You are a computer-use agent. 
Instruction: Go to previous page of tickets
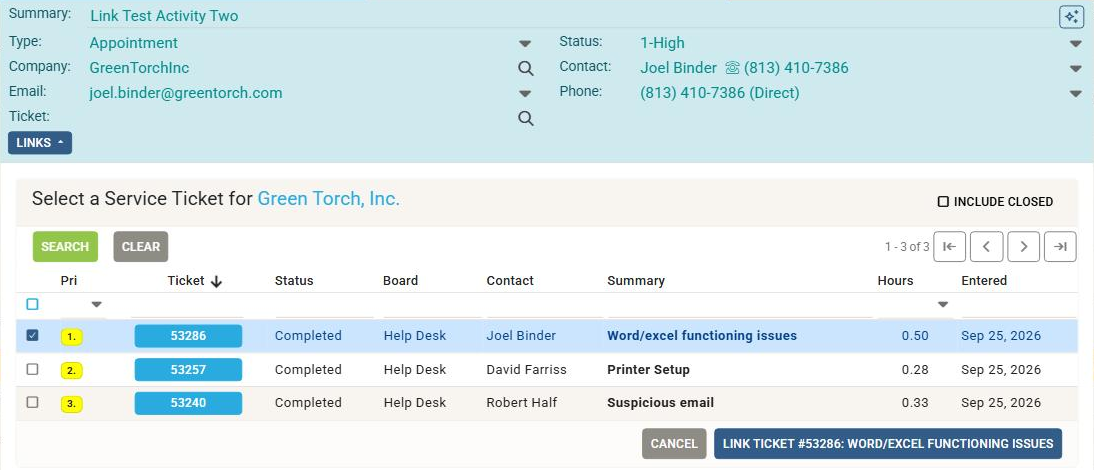point(987,247)
